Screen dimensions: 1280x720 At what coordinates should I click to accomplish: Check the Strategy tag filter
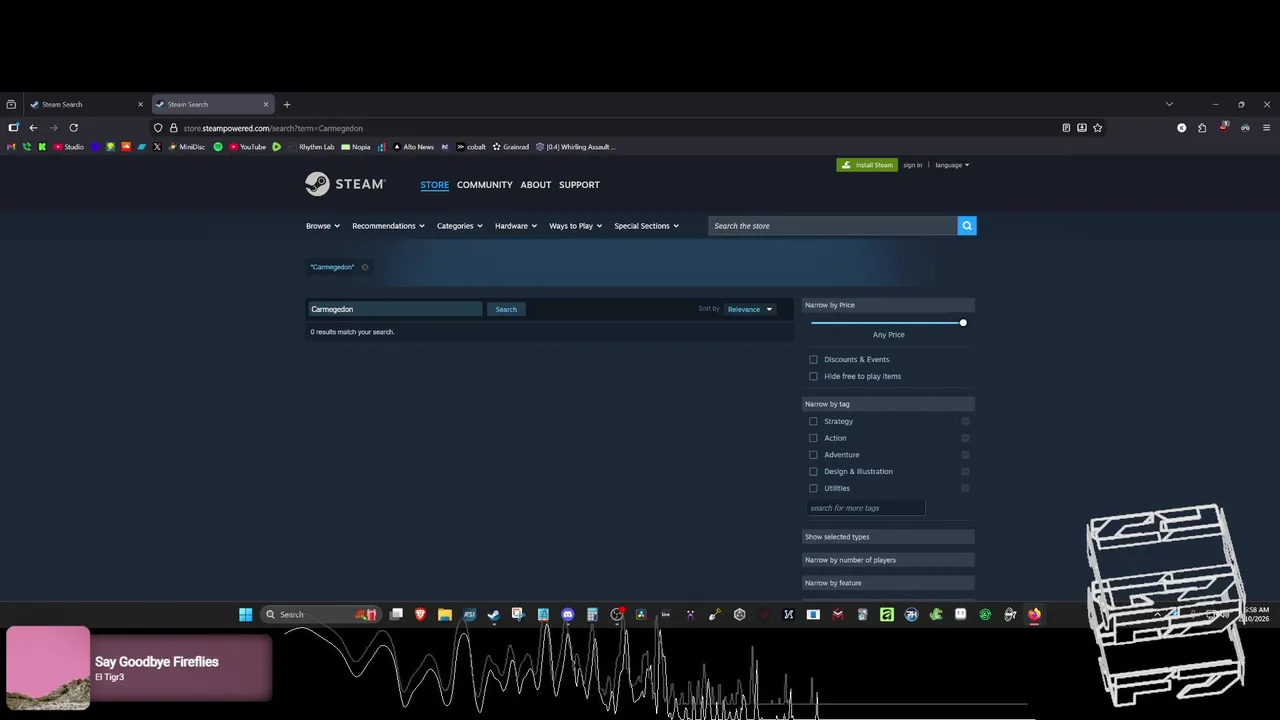[x=813, y=421]
